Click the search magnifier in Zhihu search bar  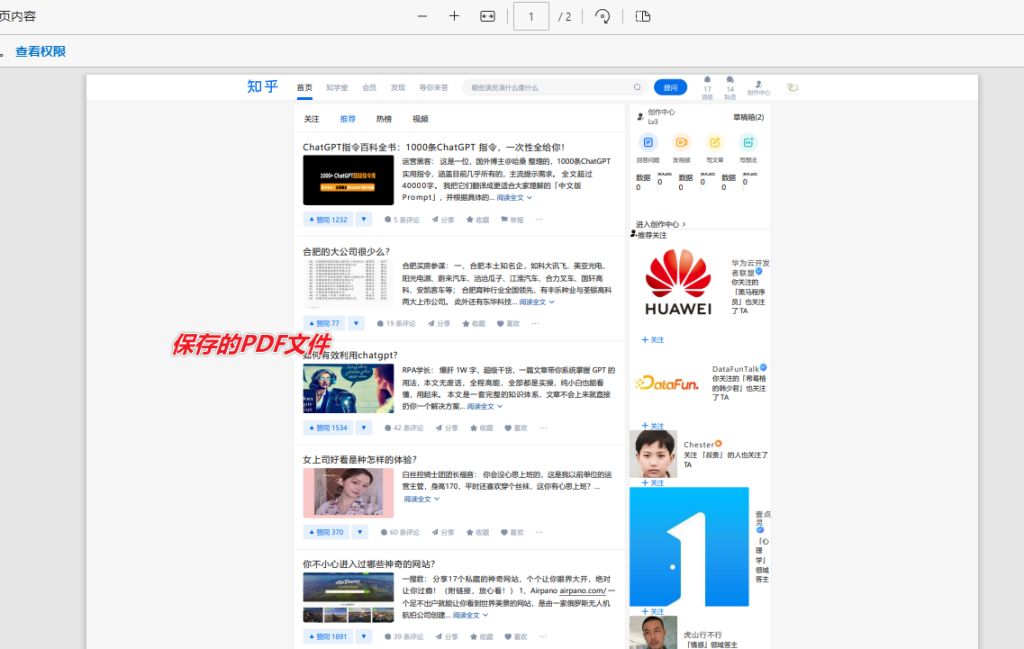click(637, 87)
